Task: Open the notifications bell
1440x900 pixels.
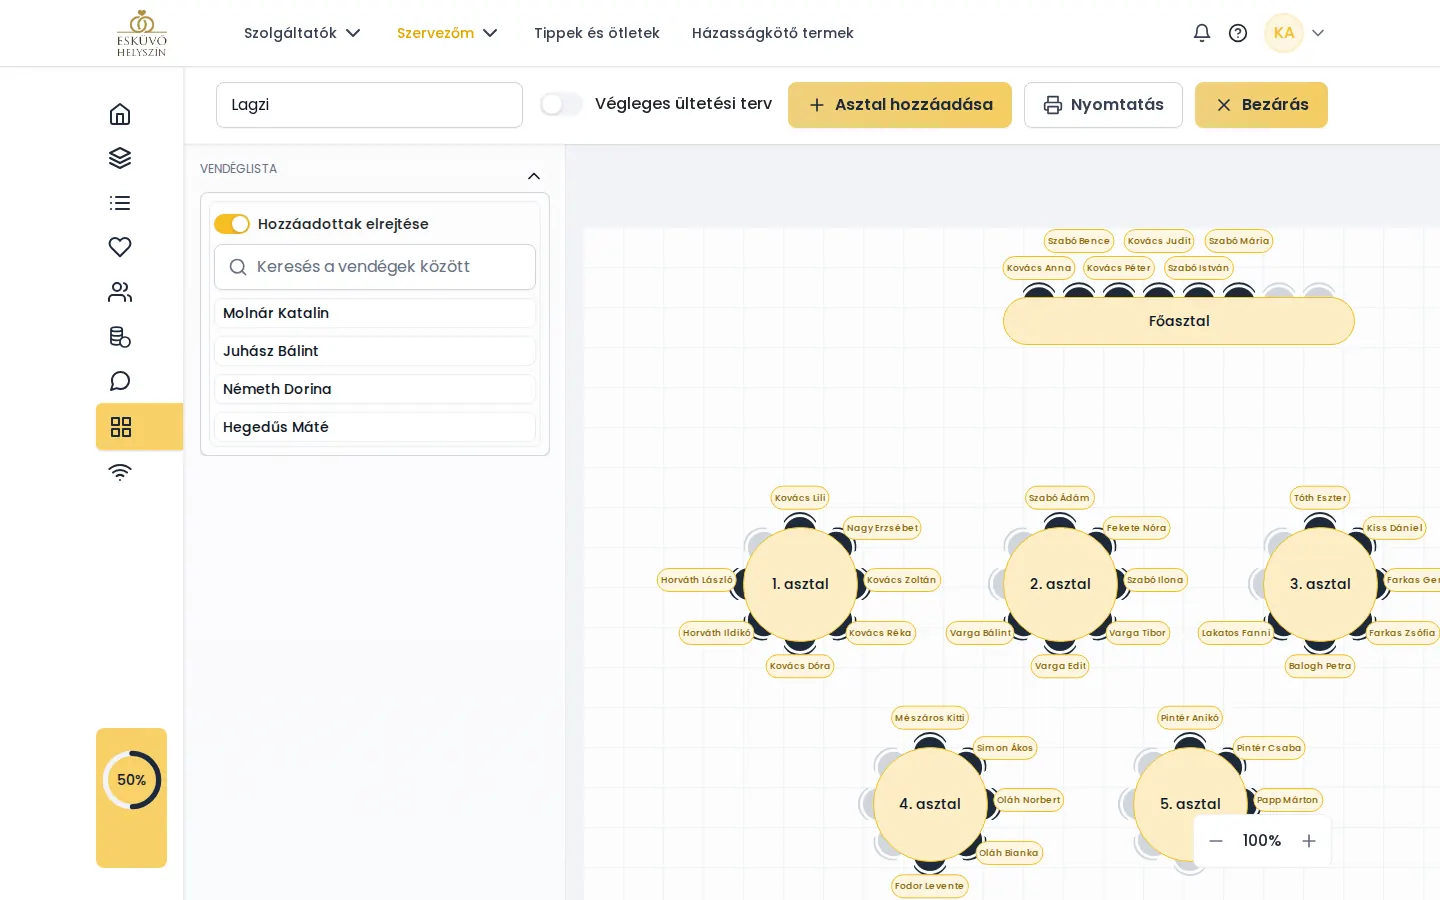Action: [1202, 33]
